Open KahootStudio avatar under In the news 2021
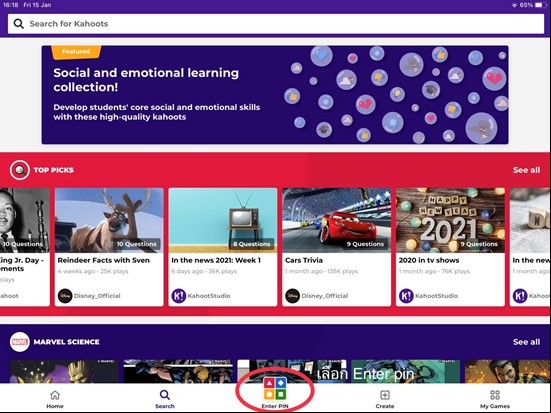The image size is (551, 413). (x=179, y=296)
